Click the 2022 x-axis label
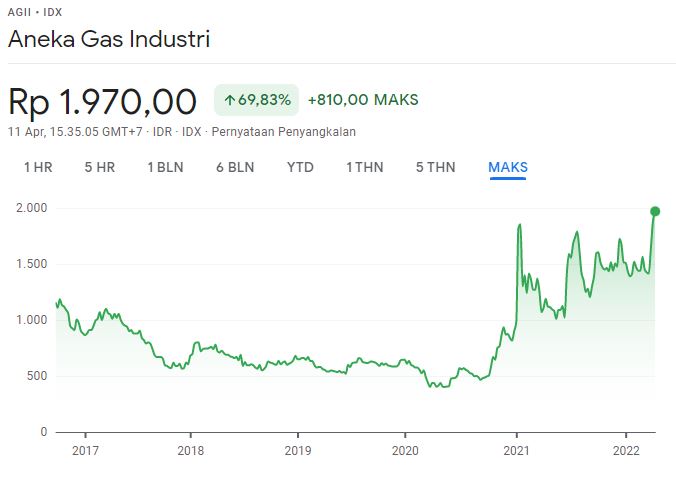This screenshot has height=479, width=676. (x=626, y=451)
